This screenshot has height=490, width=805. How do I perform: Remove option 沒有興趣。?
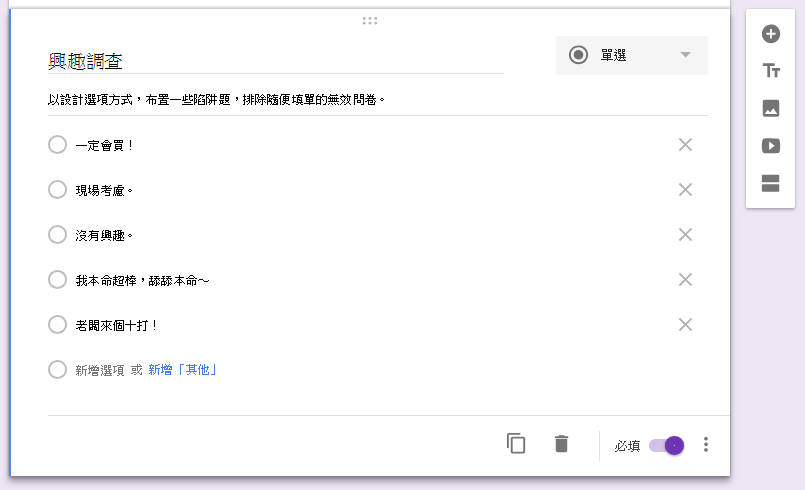tap(685, 235)
